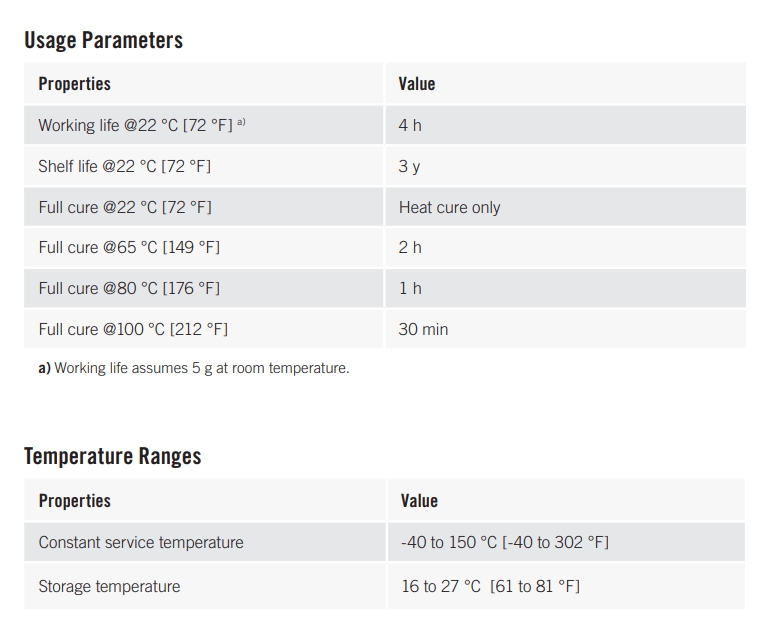Screen dimensions: 764x629
Task: Click the 2 h cure value
Action: [x=410, y=247]
